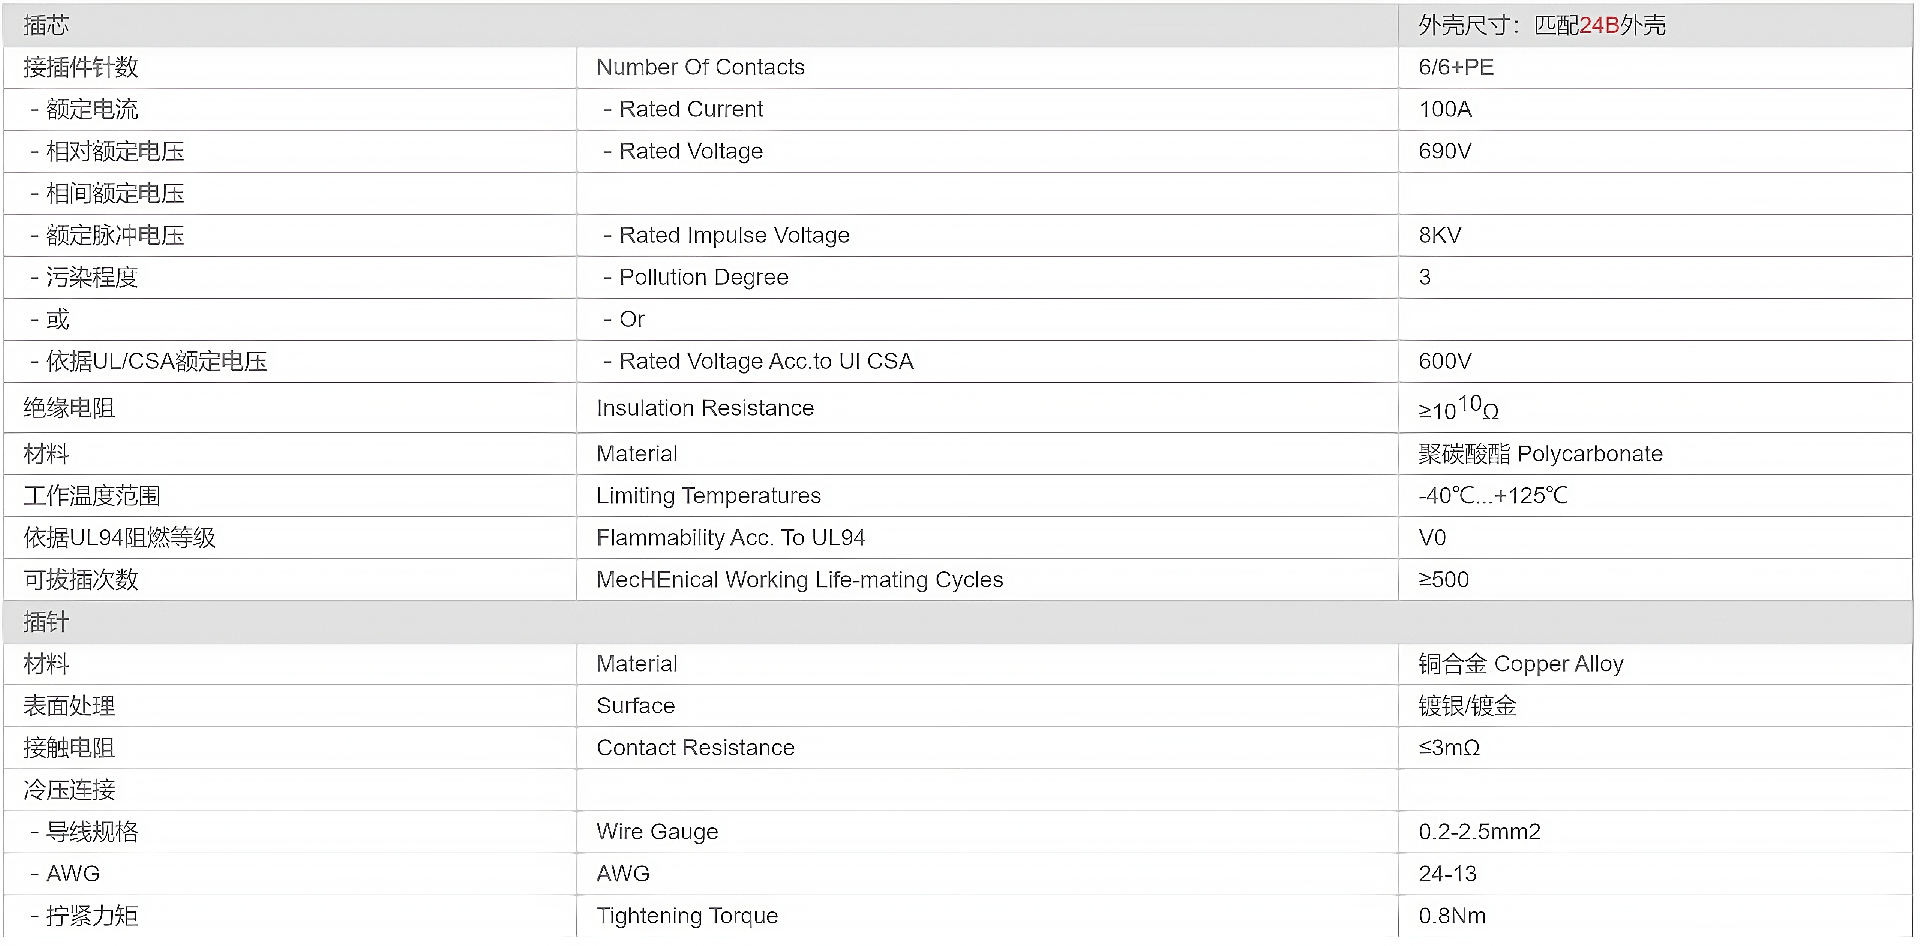This screenshot has width=1920, height=946.
Task: Select the '- Pollution Degree' label
Action: [x=696, y=277]
